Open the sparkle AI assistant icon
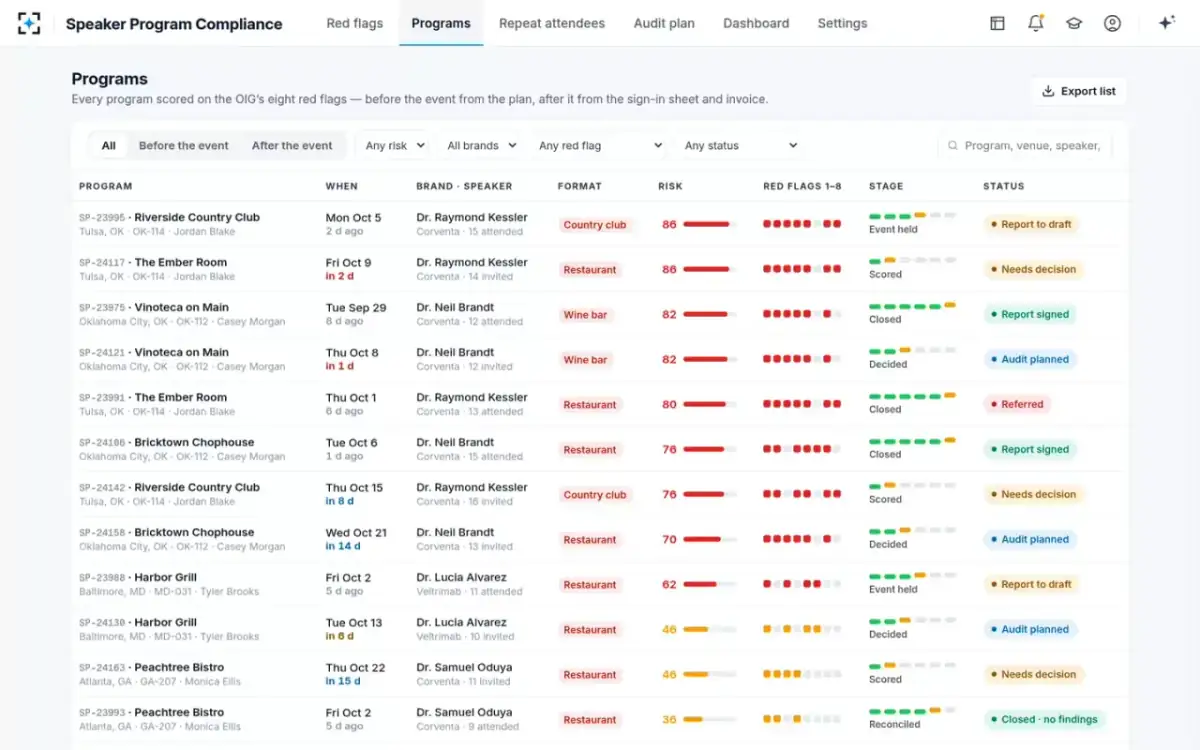1200x750 pixels. 1166,23
